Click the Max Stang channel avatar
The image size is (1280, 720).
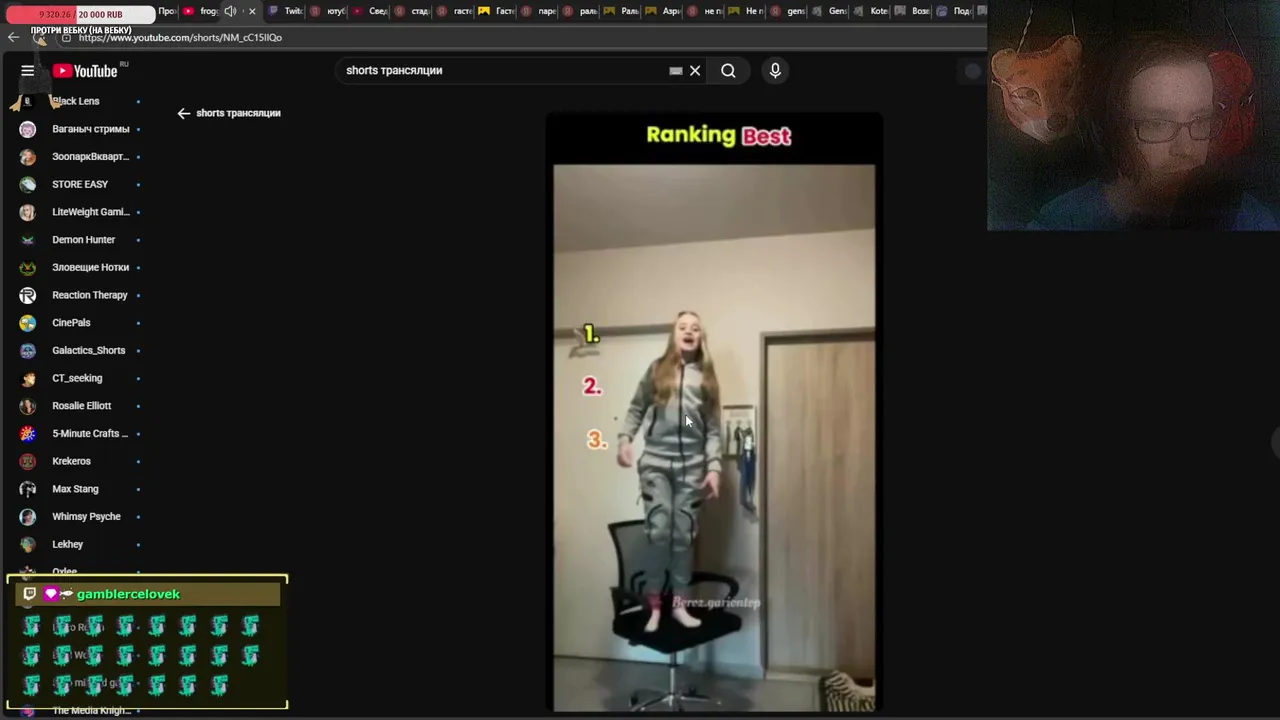coord(28,489)
